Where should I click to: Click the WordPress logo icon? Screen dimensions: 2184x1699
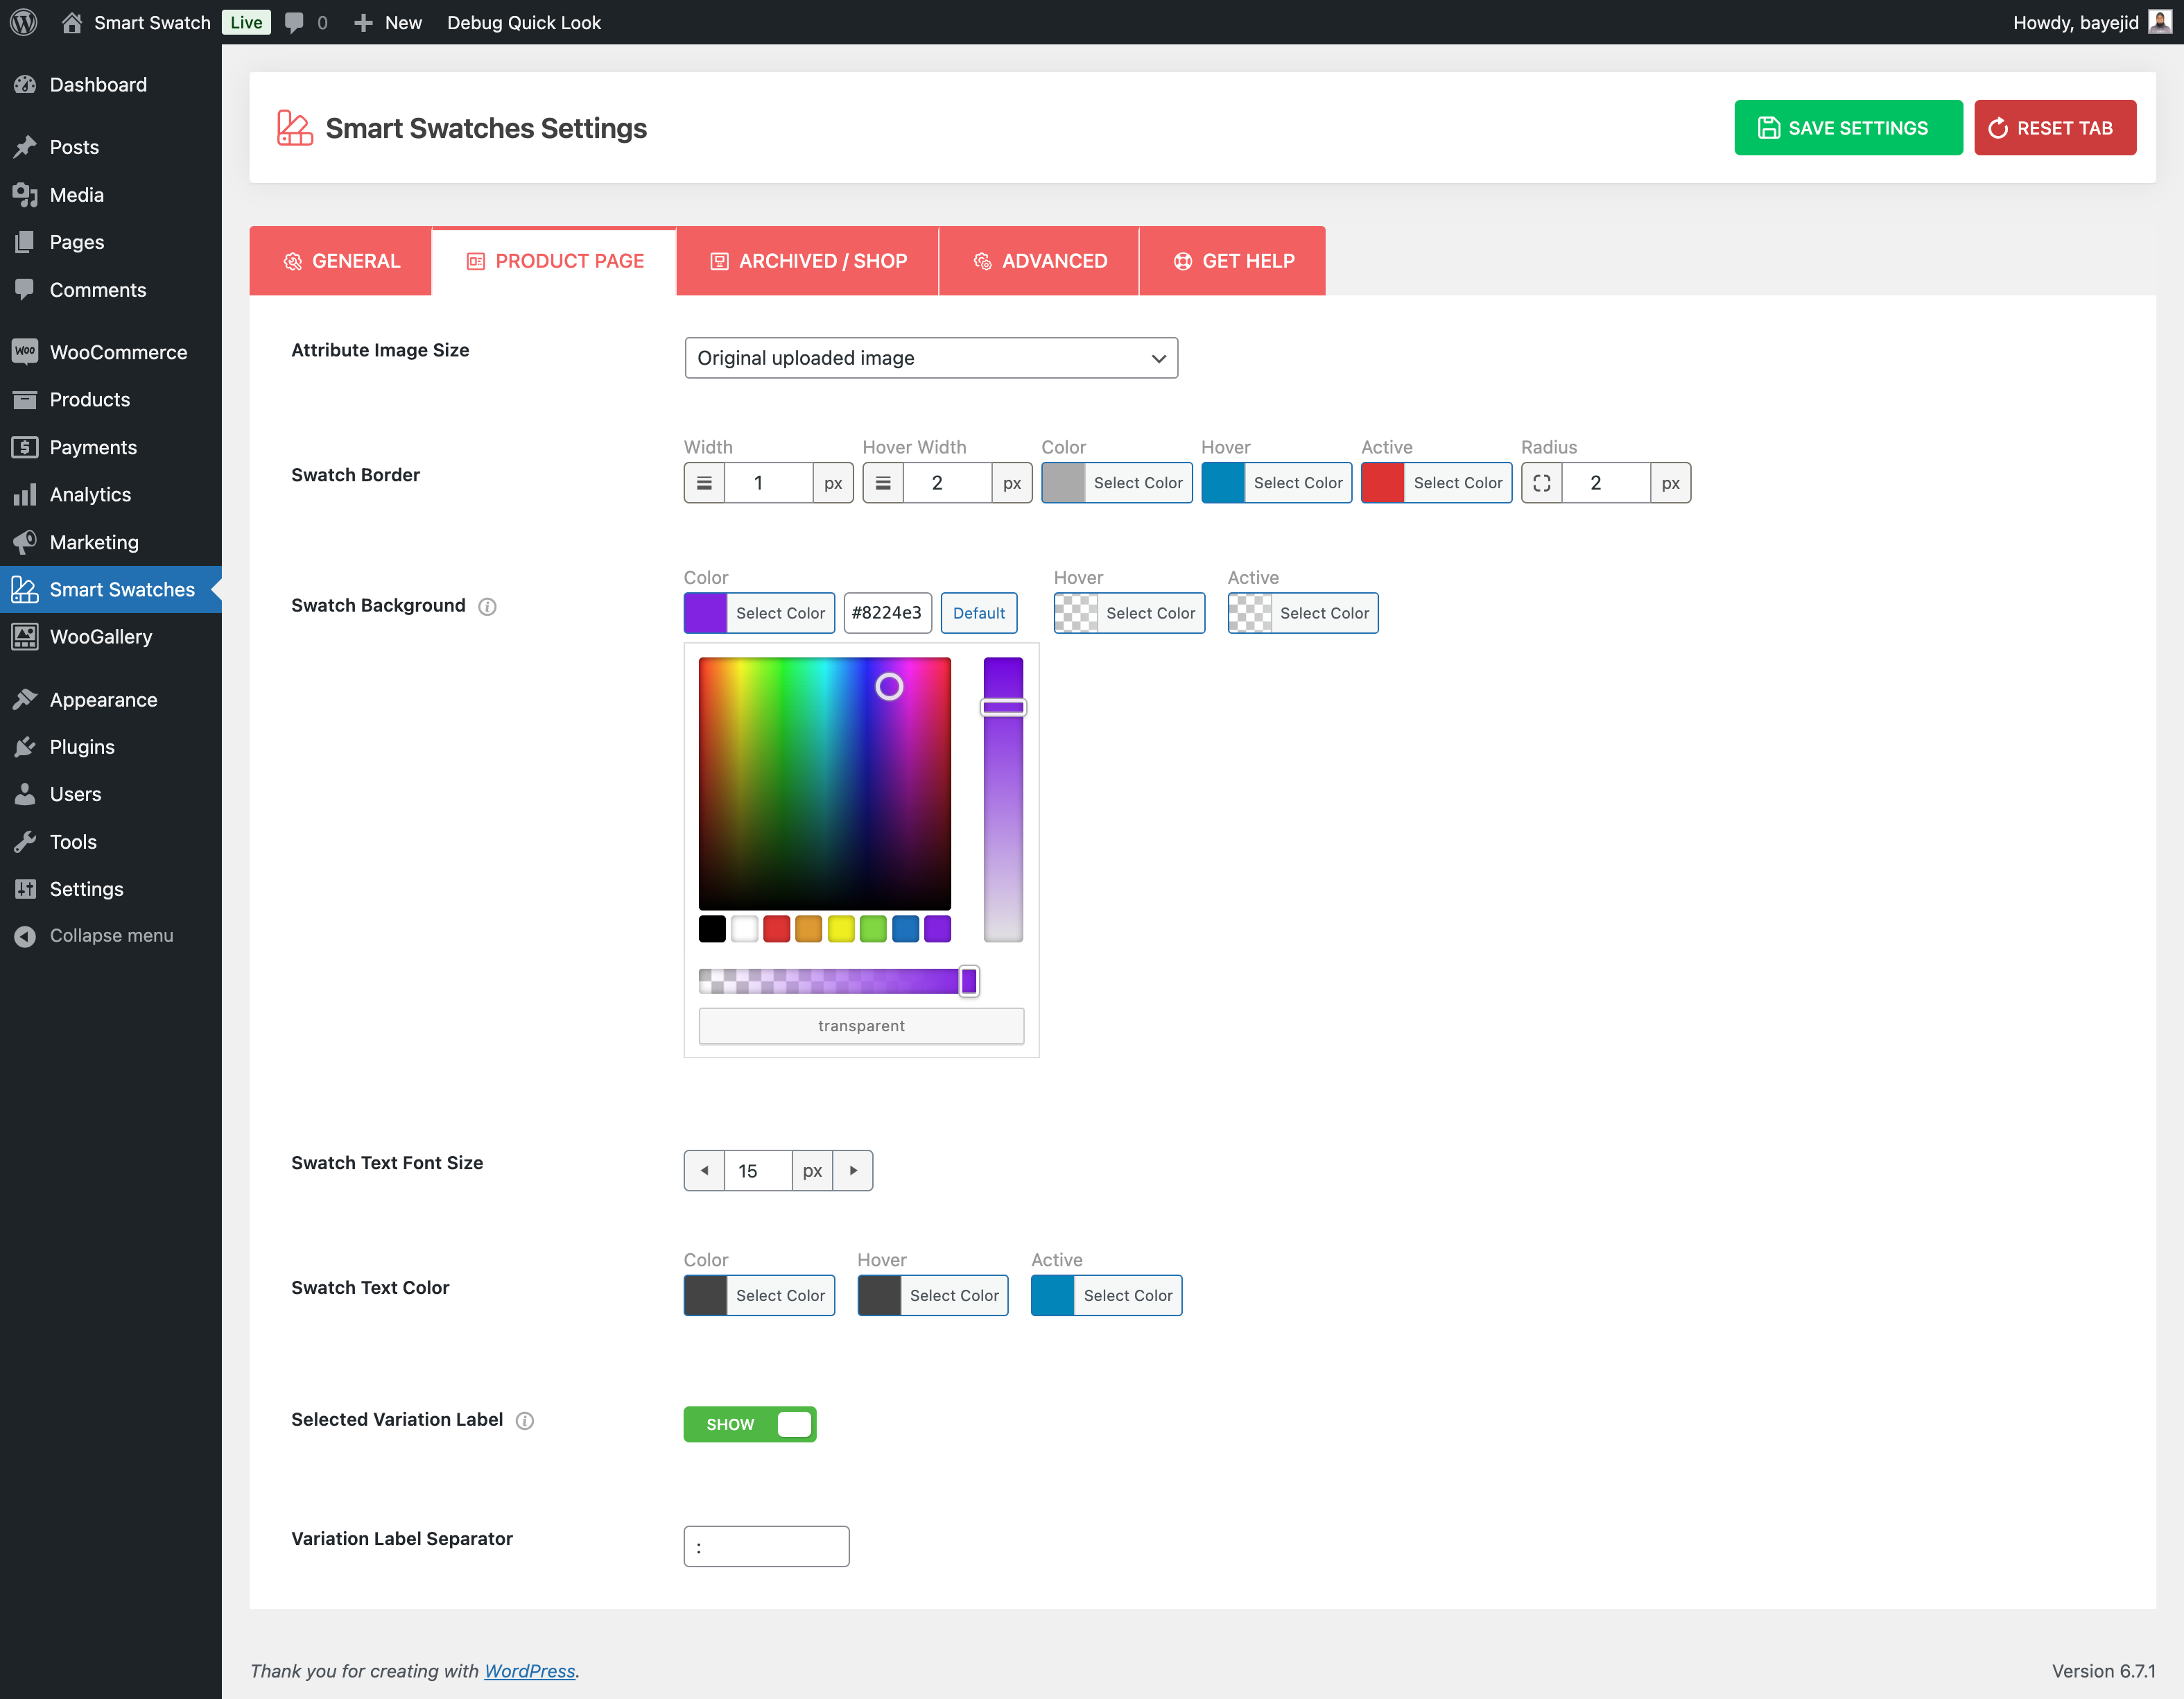tap(24, 22)
